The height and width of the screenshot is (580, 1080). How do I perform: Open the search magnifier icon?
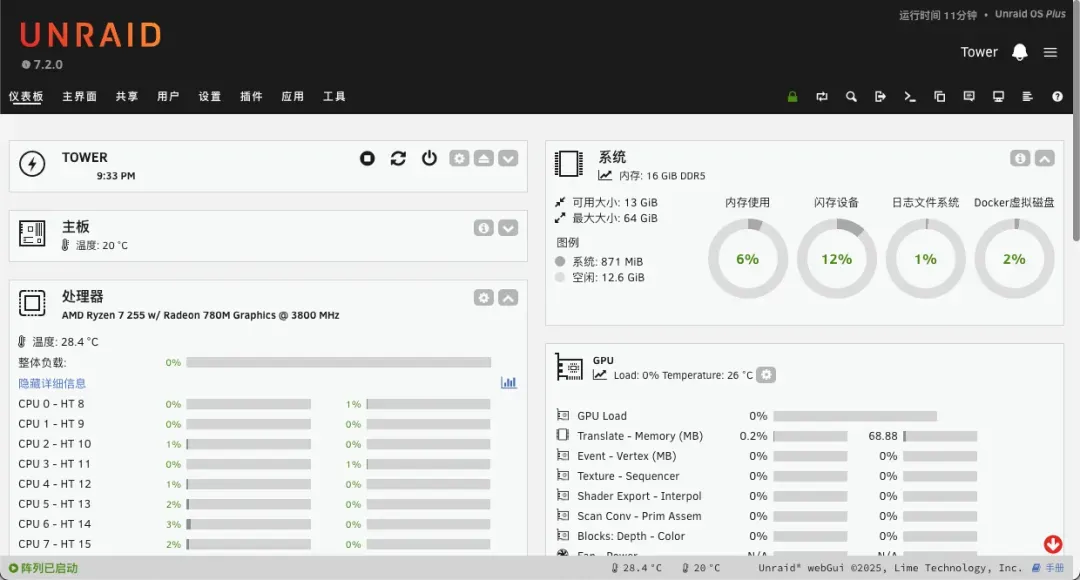[851, 97]
